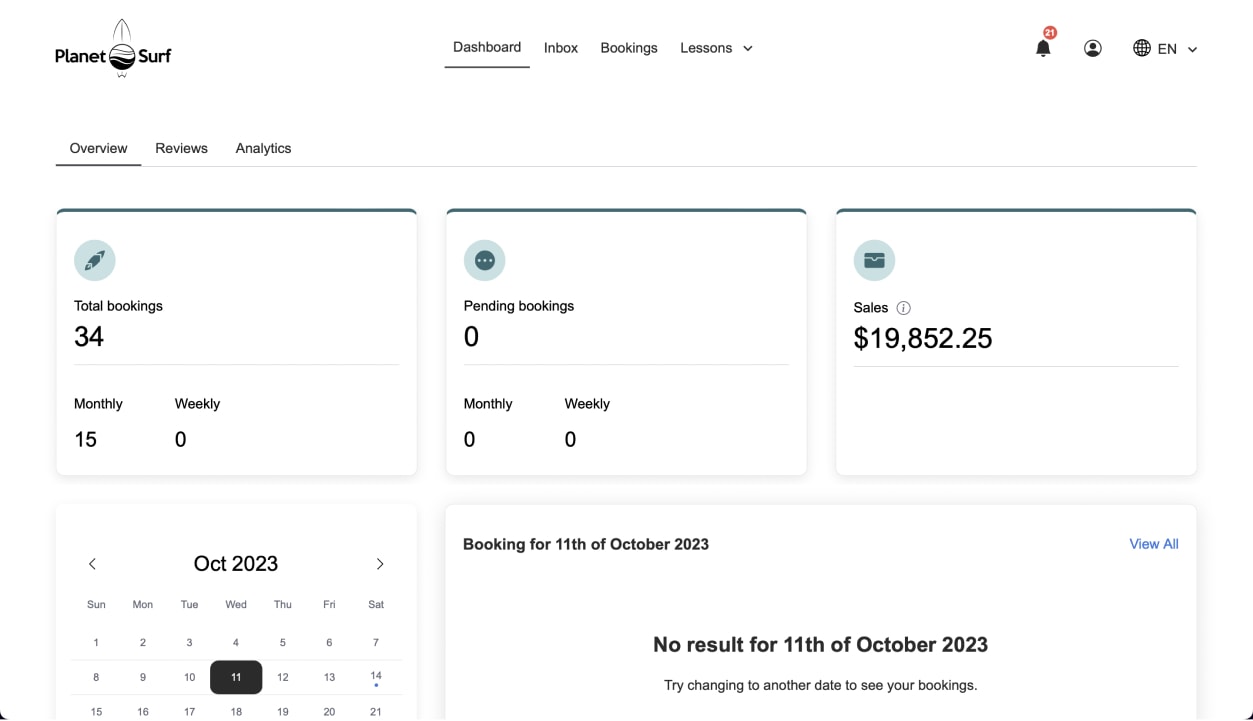The width and height of the screenshot is (1253, 721).
Task: Click the Total bookings rocket icon
Action: tap(95, 260)
